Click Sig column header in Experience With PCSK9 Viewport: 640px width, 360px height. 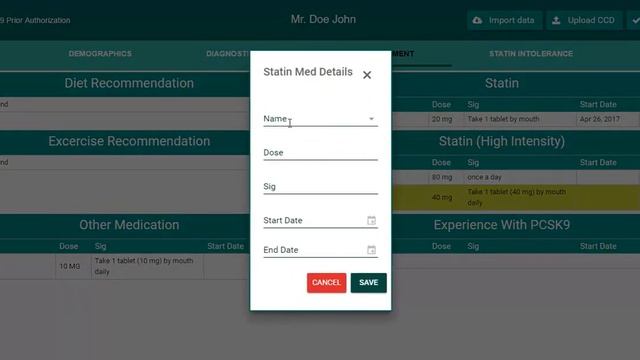tap(473, 246)
